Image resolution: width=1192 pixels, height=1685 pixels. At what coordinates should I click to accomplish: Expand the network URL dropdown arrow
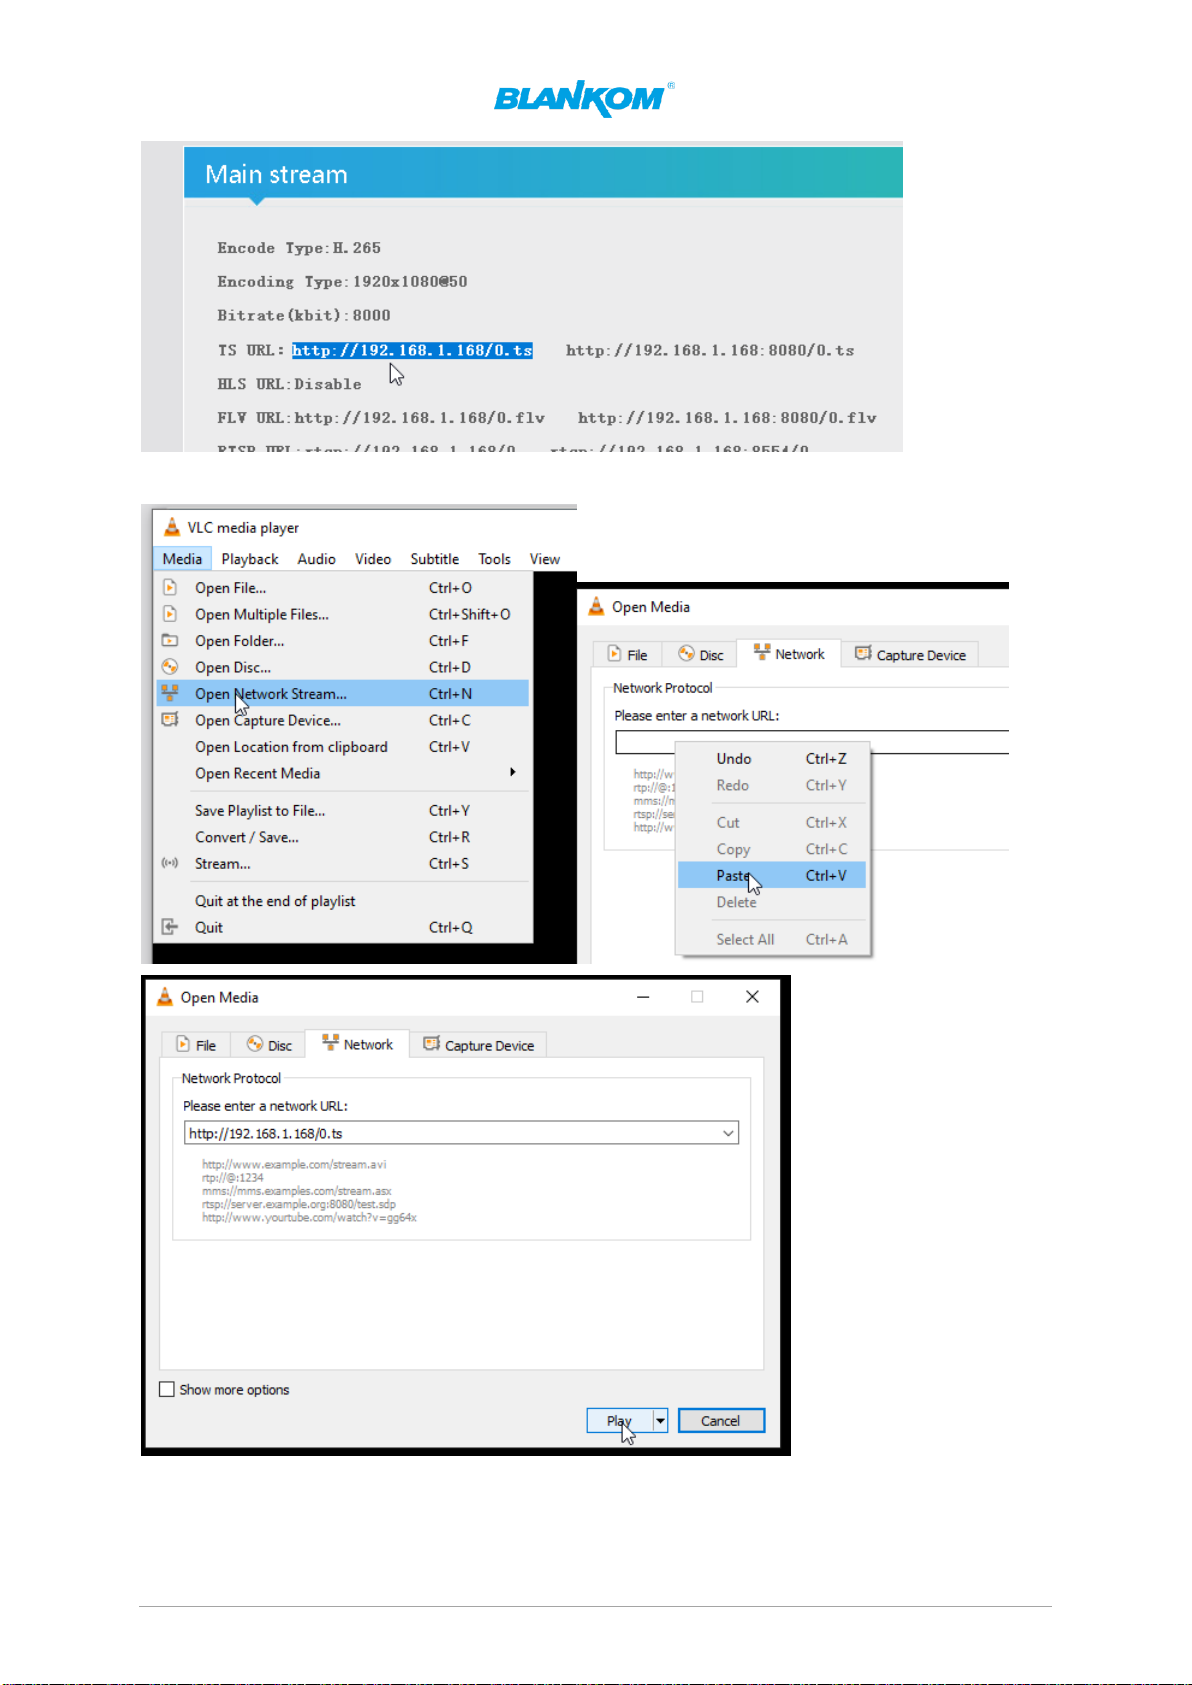click(729, 1133)
